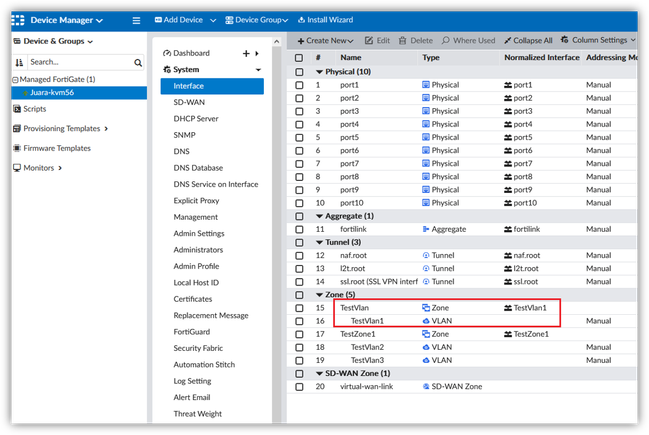
Task: Check the box for TestVlan zone row
Action: point(299,308)
